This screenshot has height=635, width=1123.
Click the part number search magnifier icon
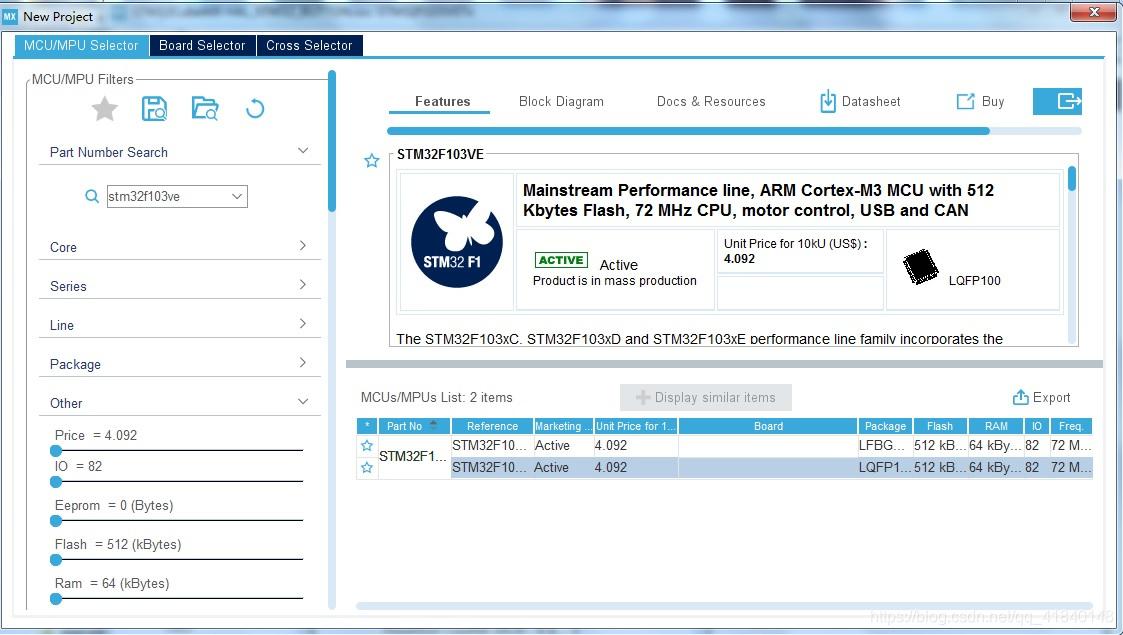[x=92, y=196]
